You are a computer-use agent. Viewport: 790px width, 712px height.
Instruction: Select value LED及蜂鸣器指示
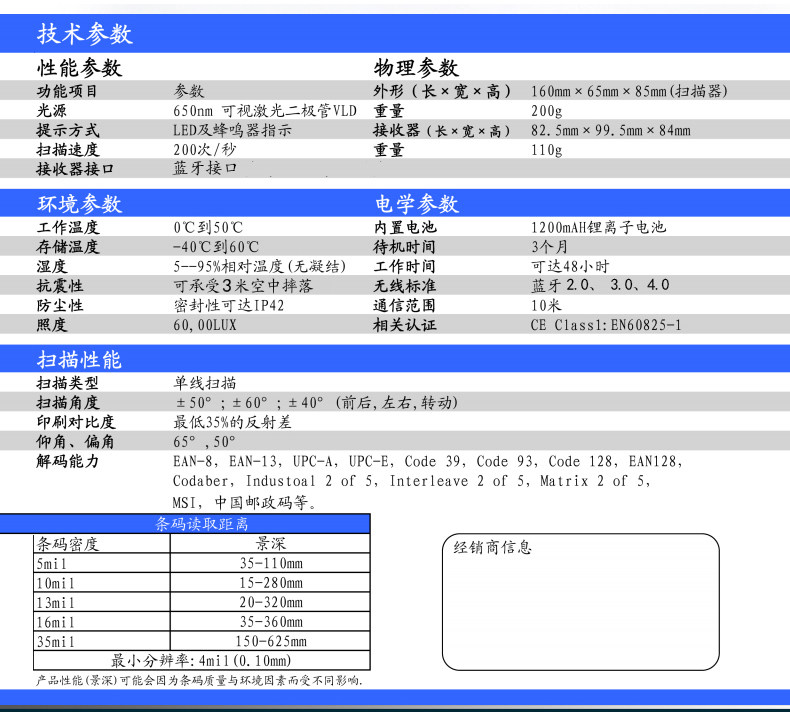pyautogui.click(x=232, y=131)
